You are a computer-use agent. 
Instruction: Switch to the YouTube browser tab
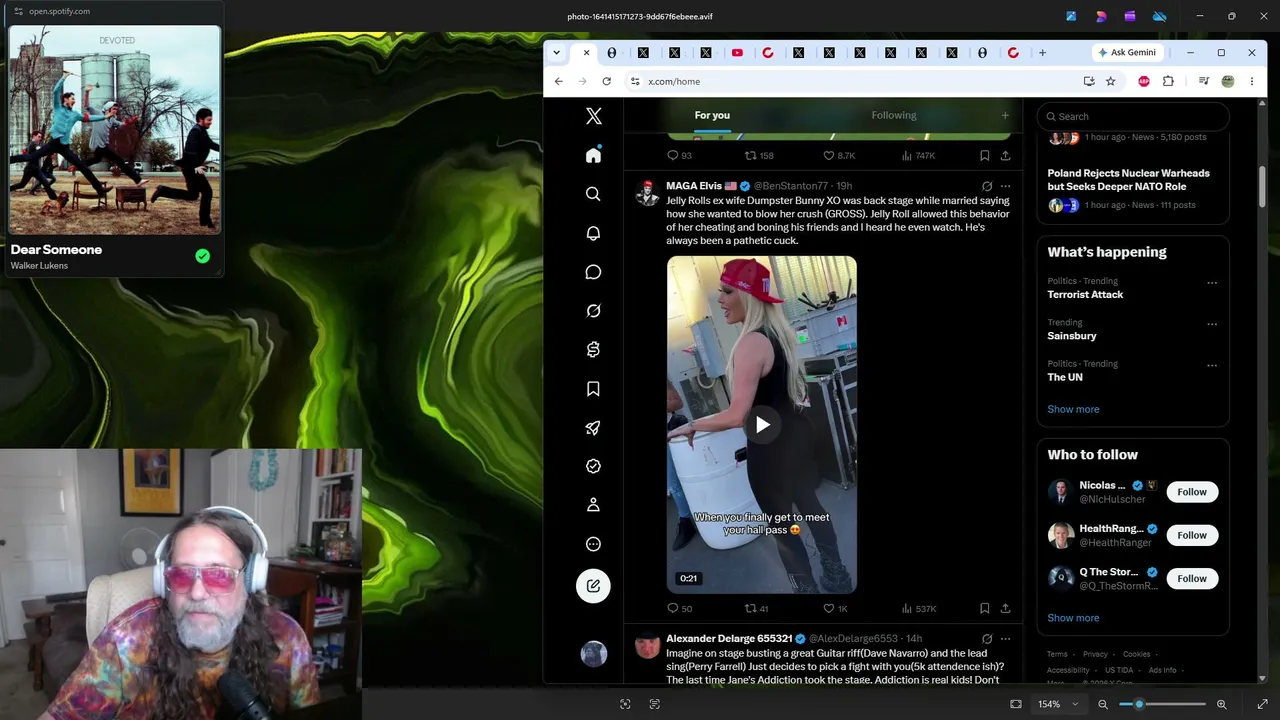click(737, 53)
